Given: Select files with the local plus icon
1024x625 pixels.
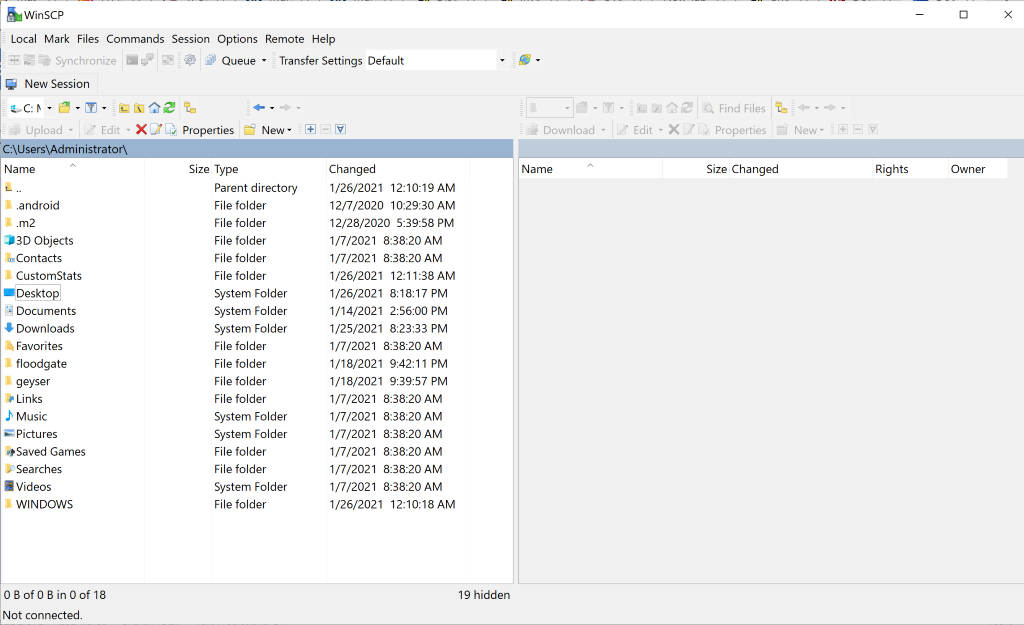Looking at the screenshot, I should 311,129.
